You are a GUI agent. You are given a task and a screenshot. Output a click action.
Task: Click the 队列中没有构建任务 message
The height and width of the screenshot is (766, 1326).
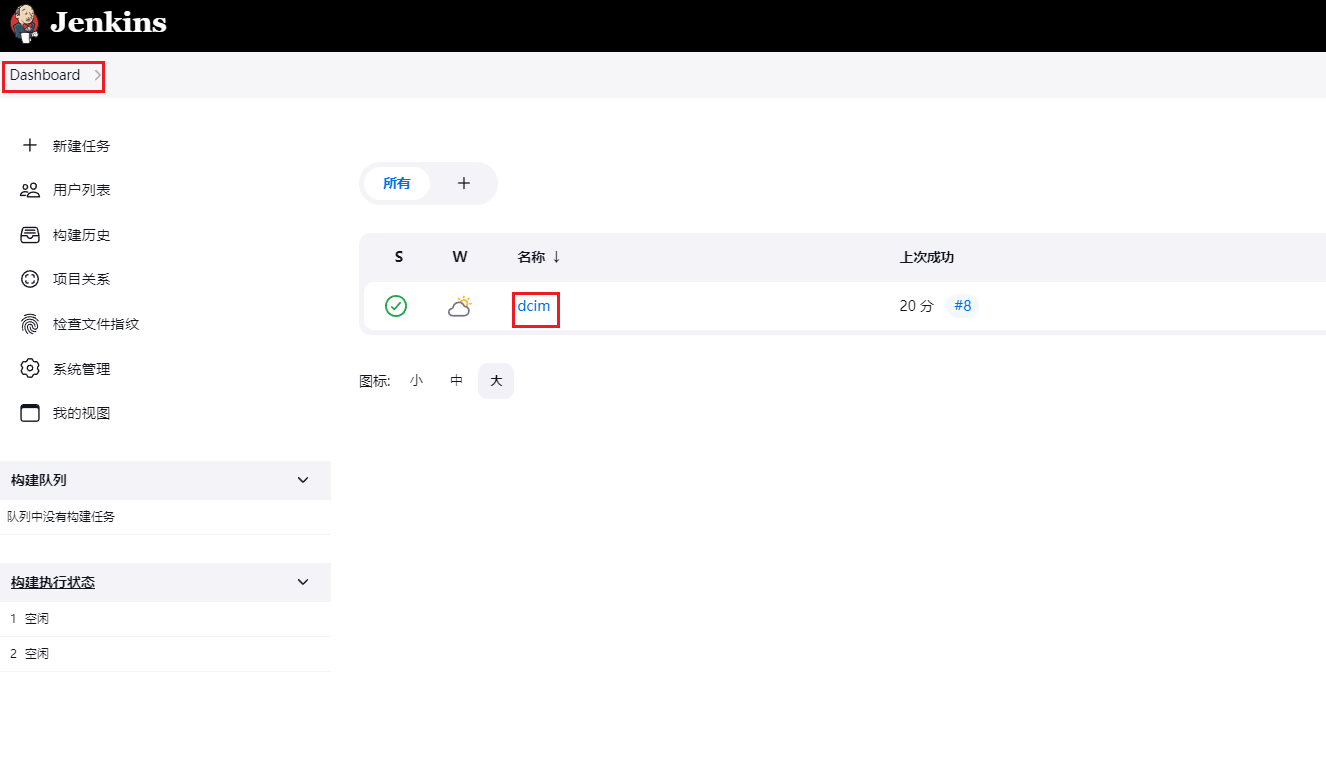click(x=61, y=517)
